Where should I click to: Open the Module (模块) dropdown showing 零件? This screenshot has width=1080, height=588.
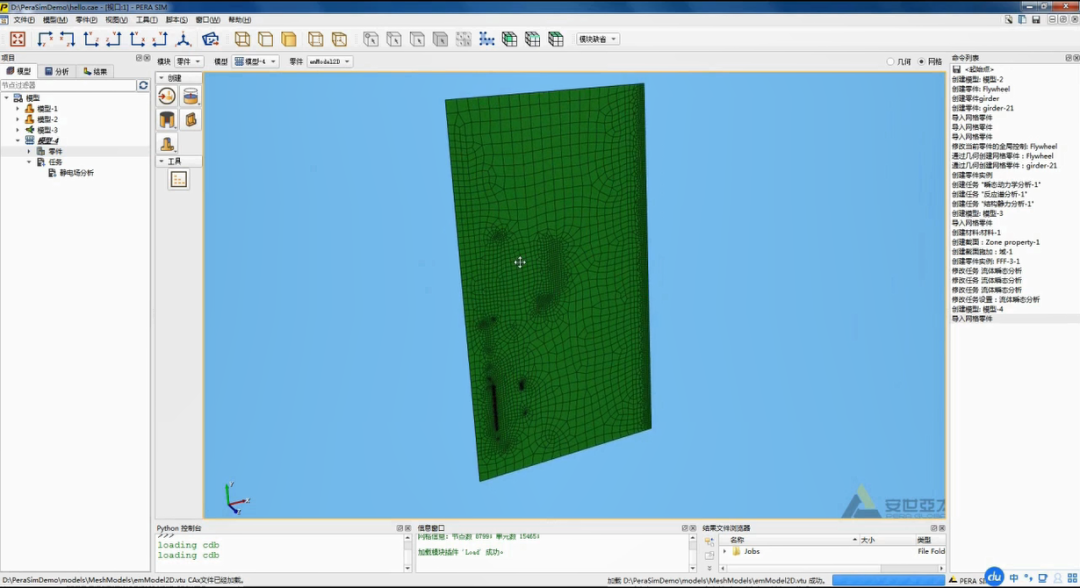point(188,61)
